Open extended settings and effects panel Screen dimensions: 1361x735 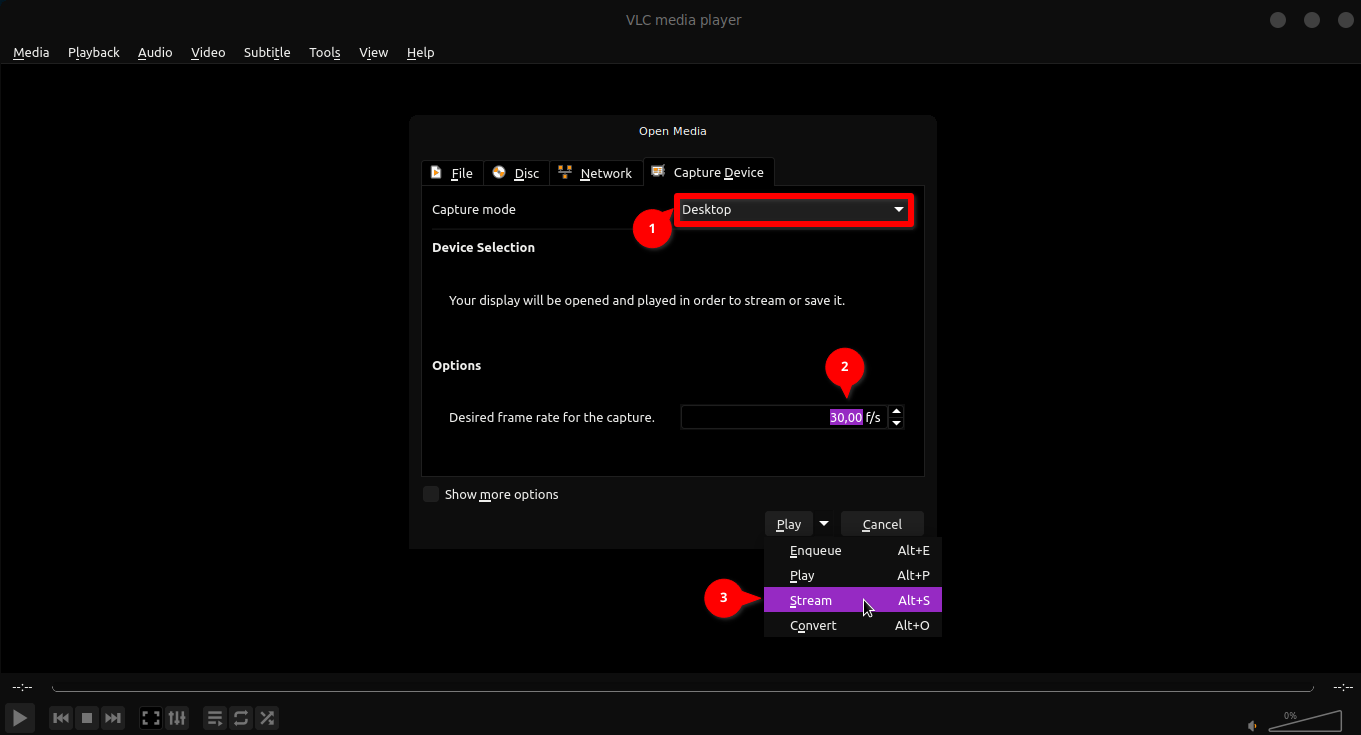(177, 718)
